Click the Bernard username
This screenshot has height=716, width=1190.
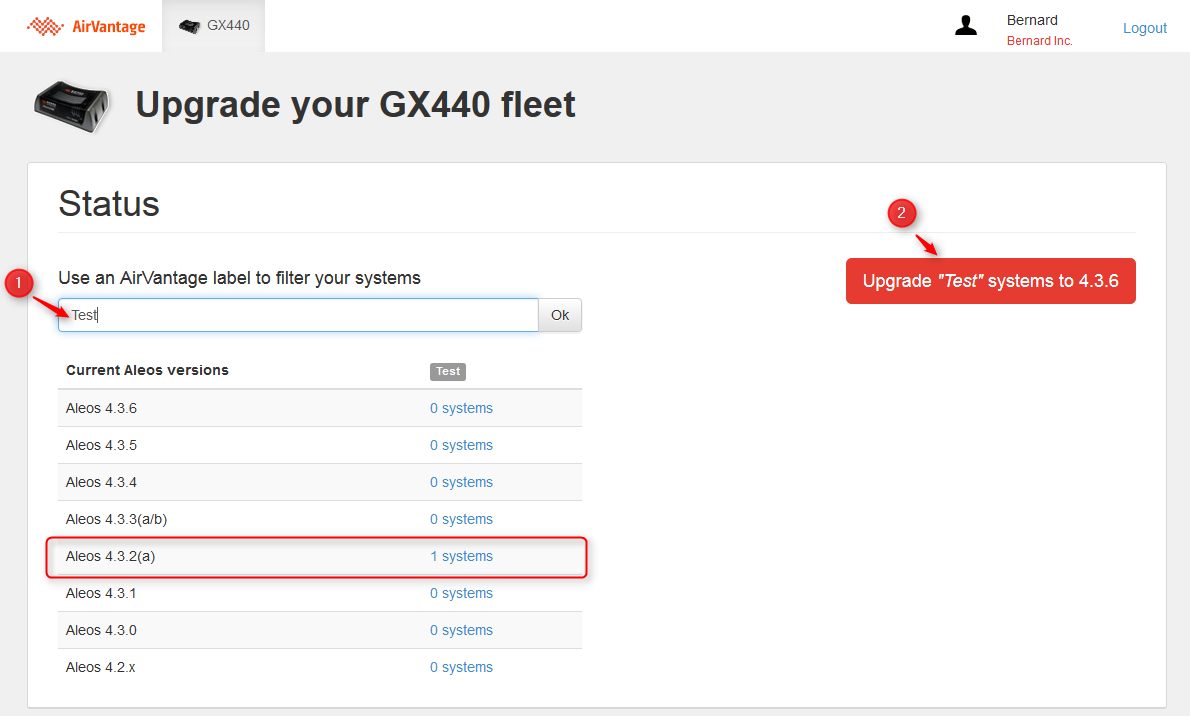tap(1032, 20)
